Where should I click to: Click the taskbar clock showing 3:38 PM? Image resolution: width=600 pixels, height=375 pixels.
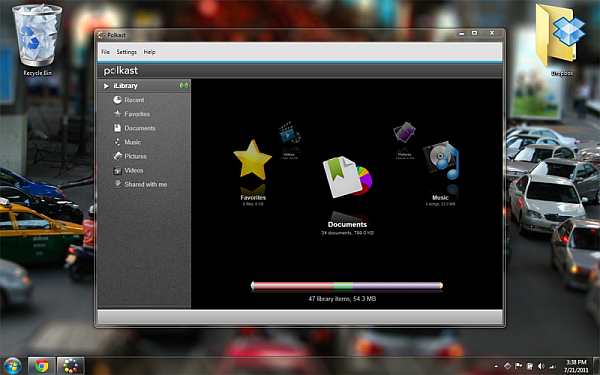(x=576, y=366)
